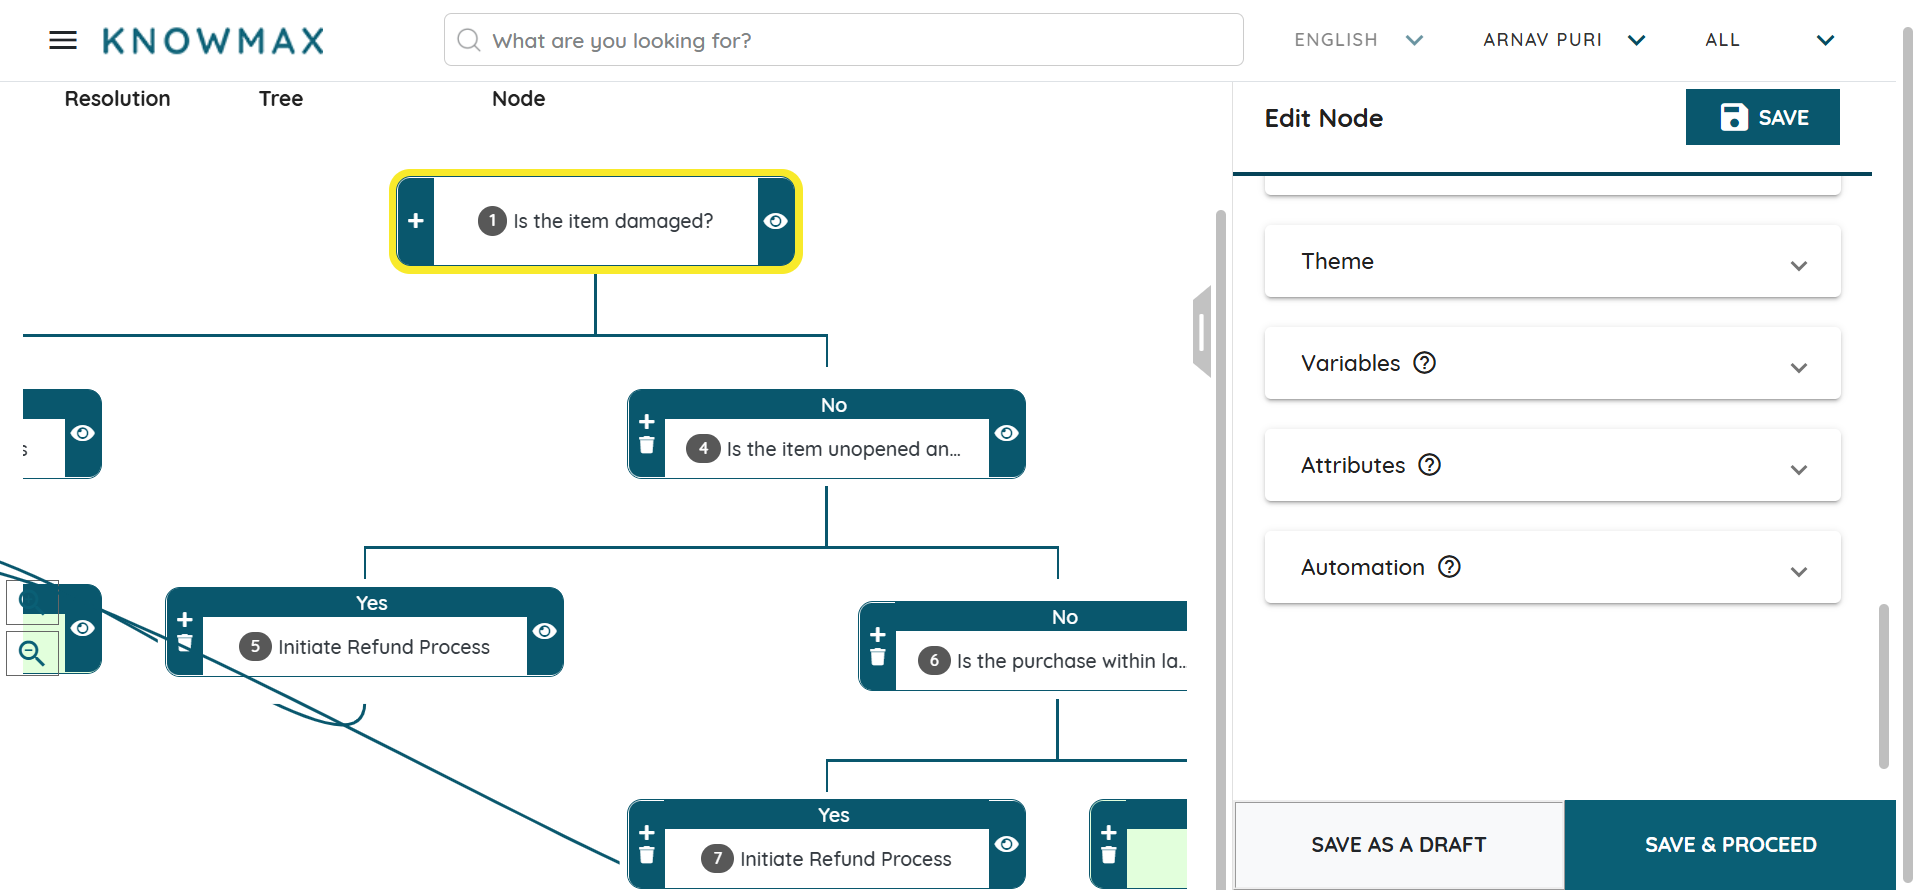
Task: Click trash icon on node 6
Action: [878, 658]
